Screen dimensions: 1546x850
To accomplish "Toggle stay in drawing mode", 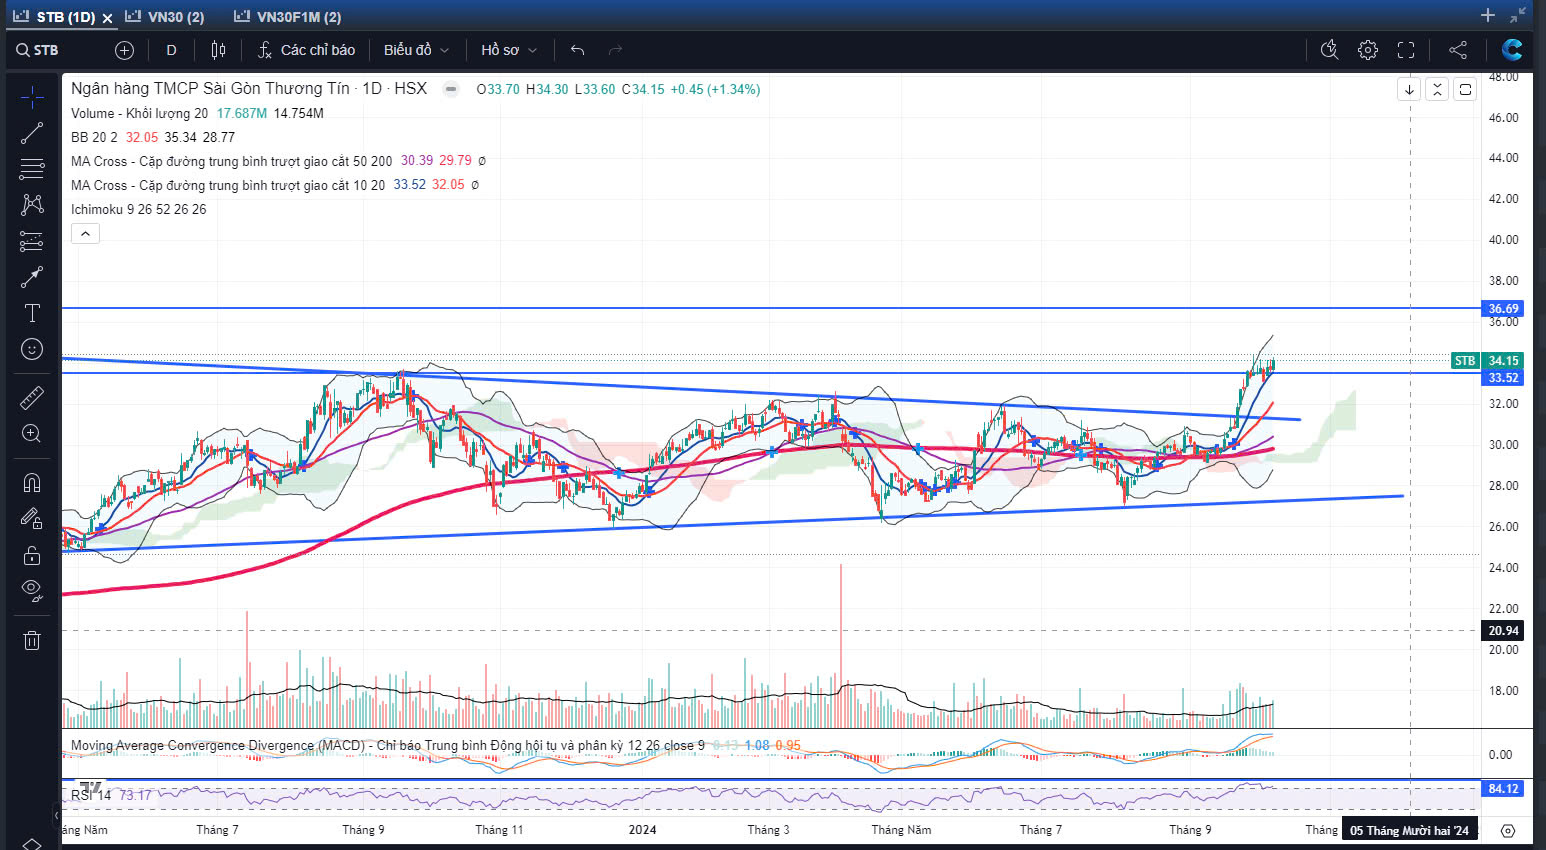I will click(x=32, y=519).
